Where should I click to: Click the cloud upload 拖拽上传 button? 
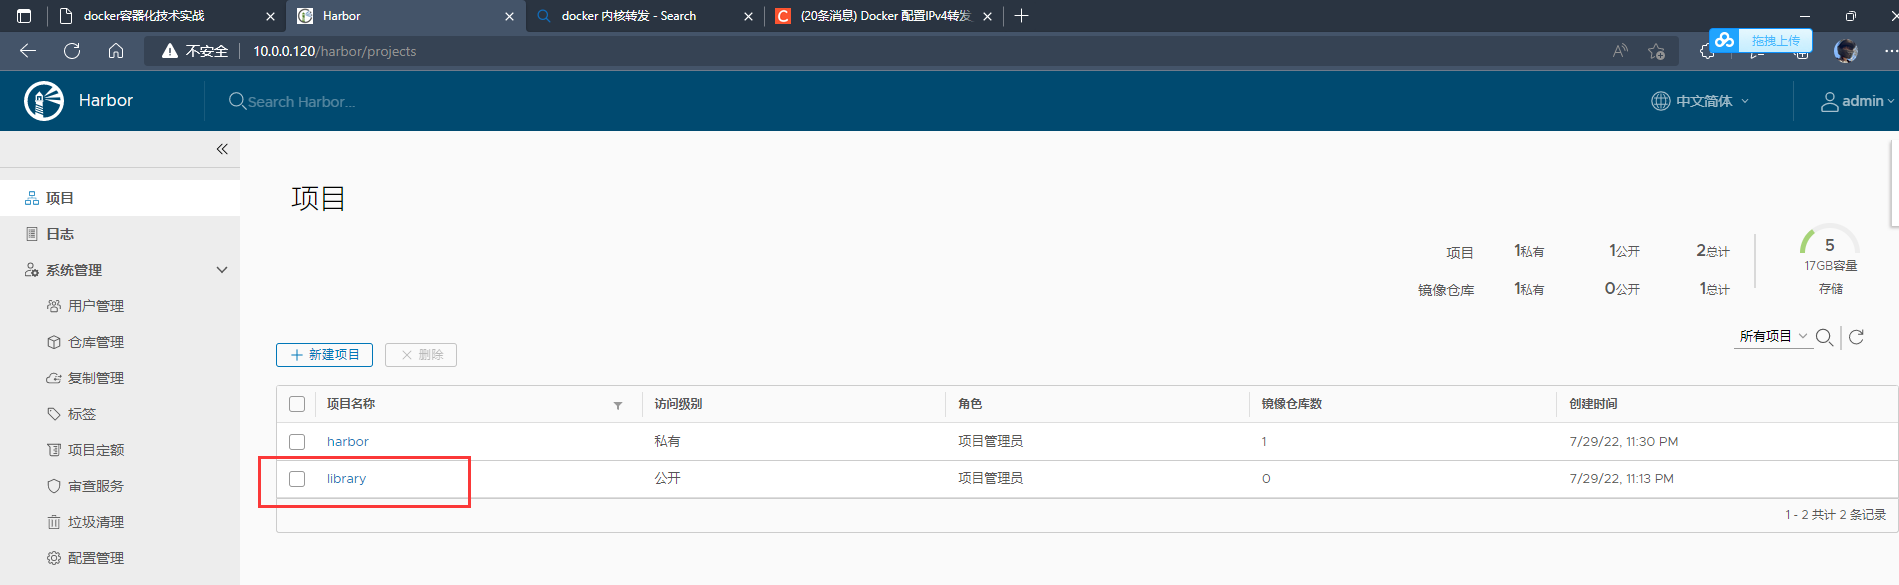[x=1761, y=40]
